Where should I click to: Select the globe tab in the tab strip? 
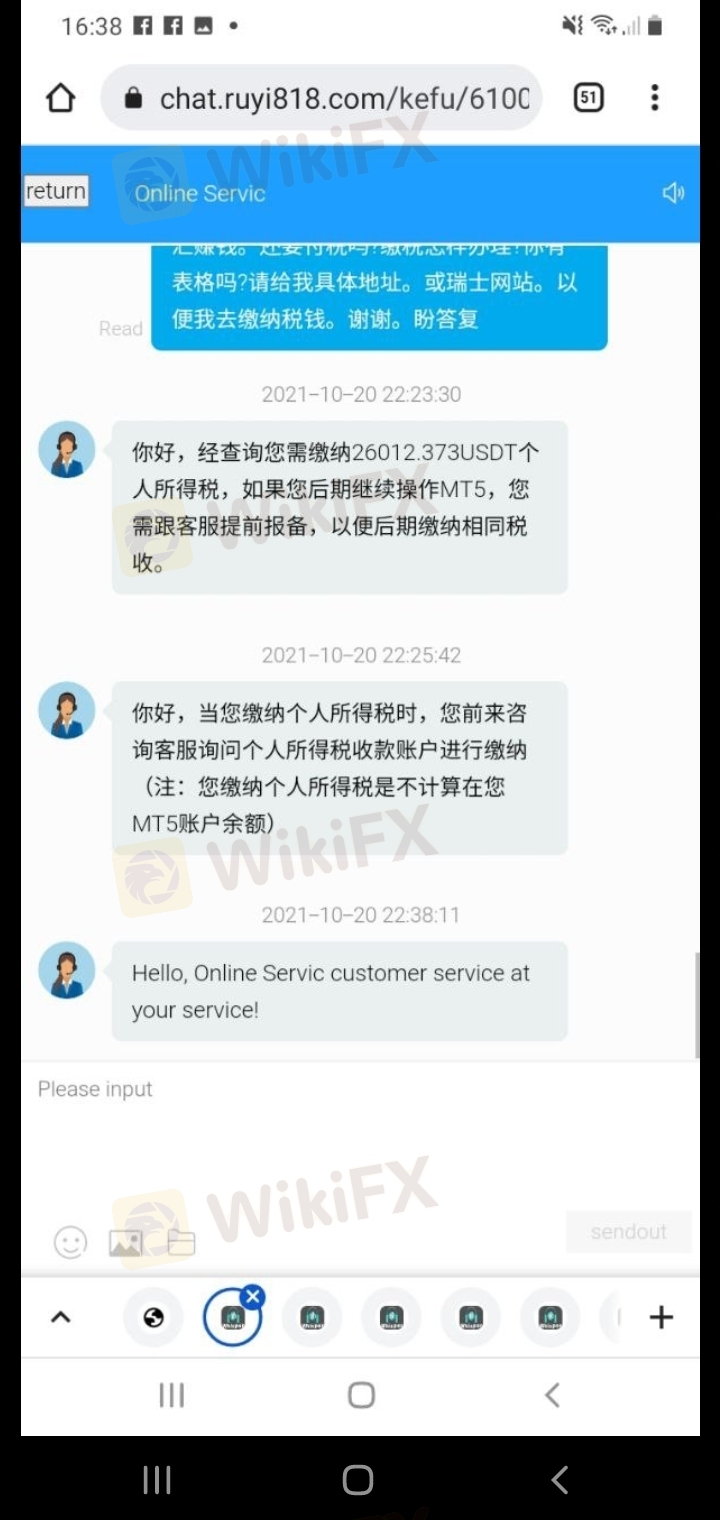coord(153,1317)
